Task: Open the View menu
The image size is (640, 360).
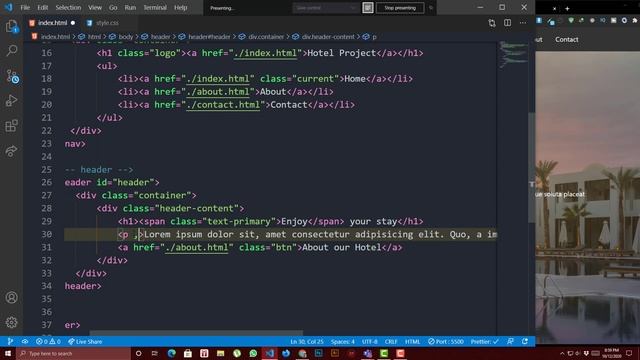Action: click(x=95, y=7)
